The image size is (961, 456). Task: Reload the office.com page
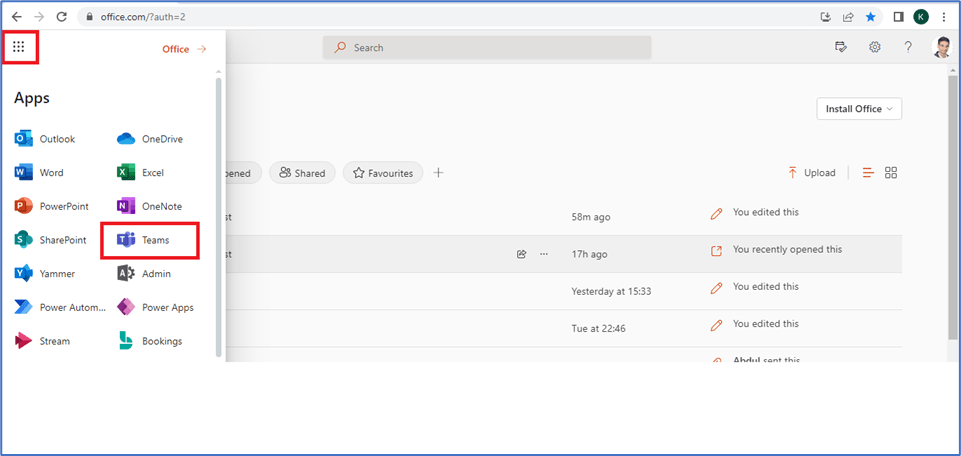coord(61,17)
